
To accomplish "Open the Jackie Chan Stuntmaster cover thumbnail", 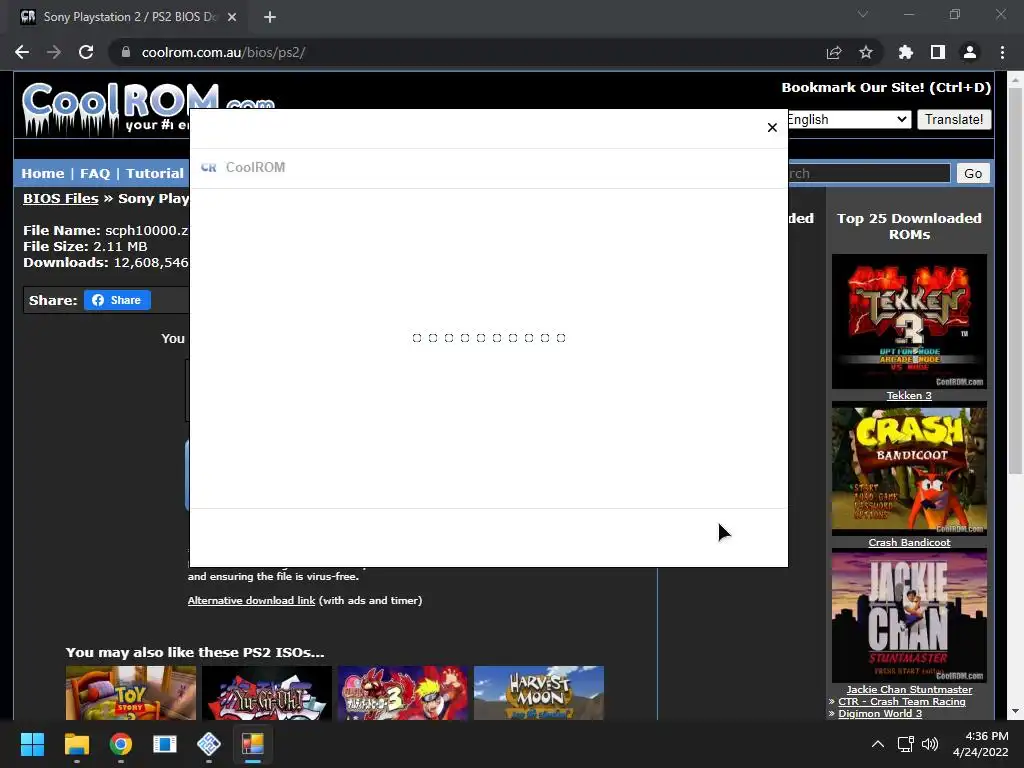I will pyautogui.click(x=909, y=617).
